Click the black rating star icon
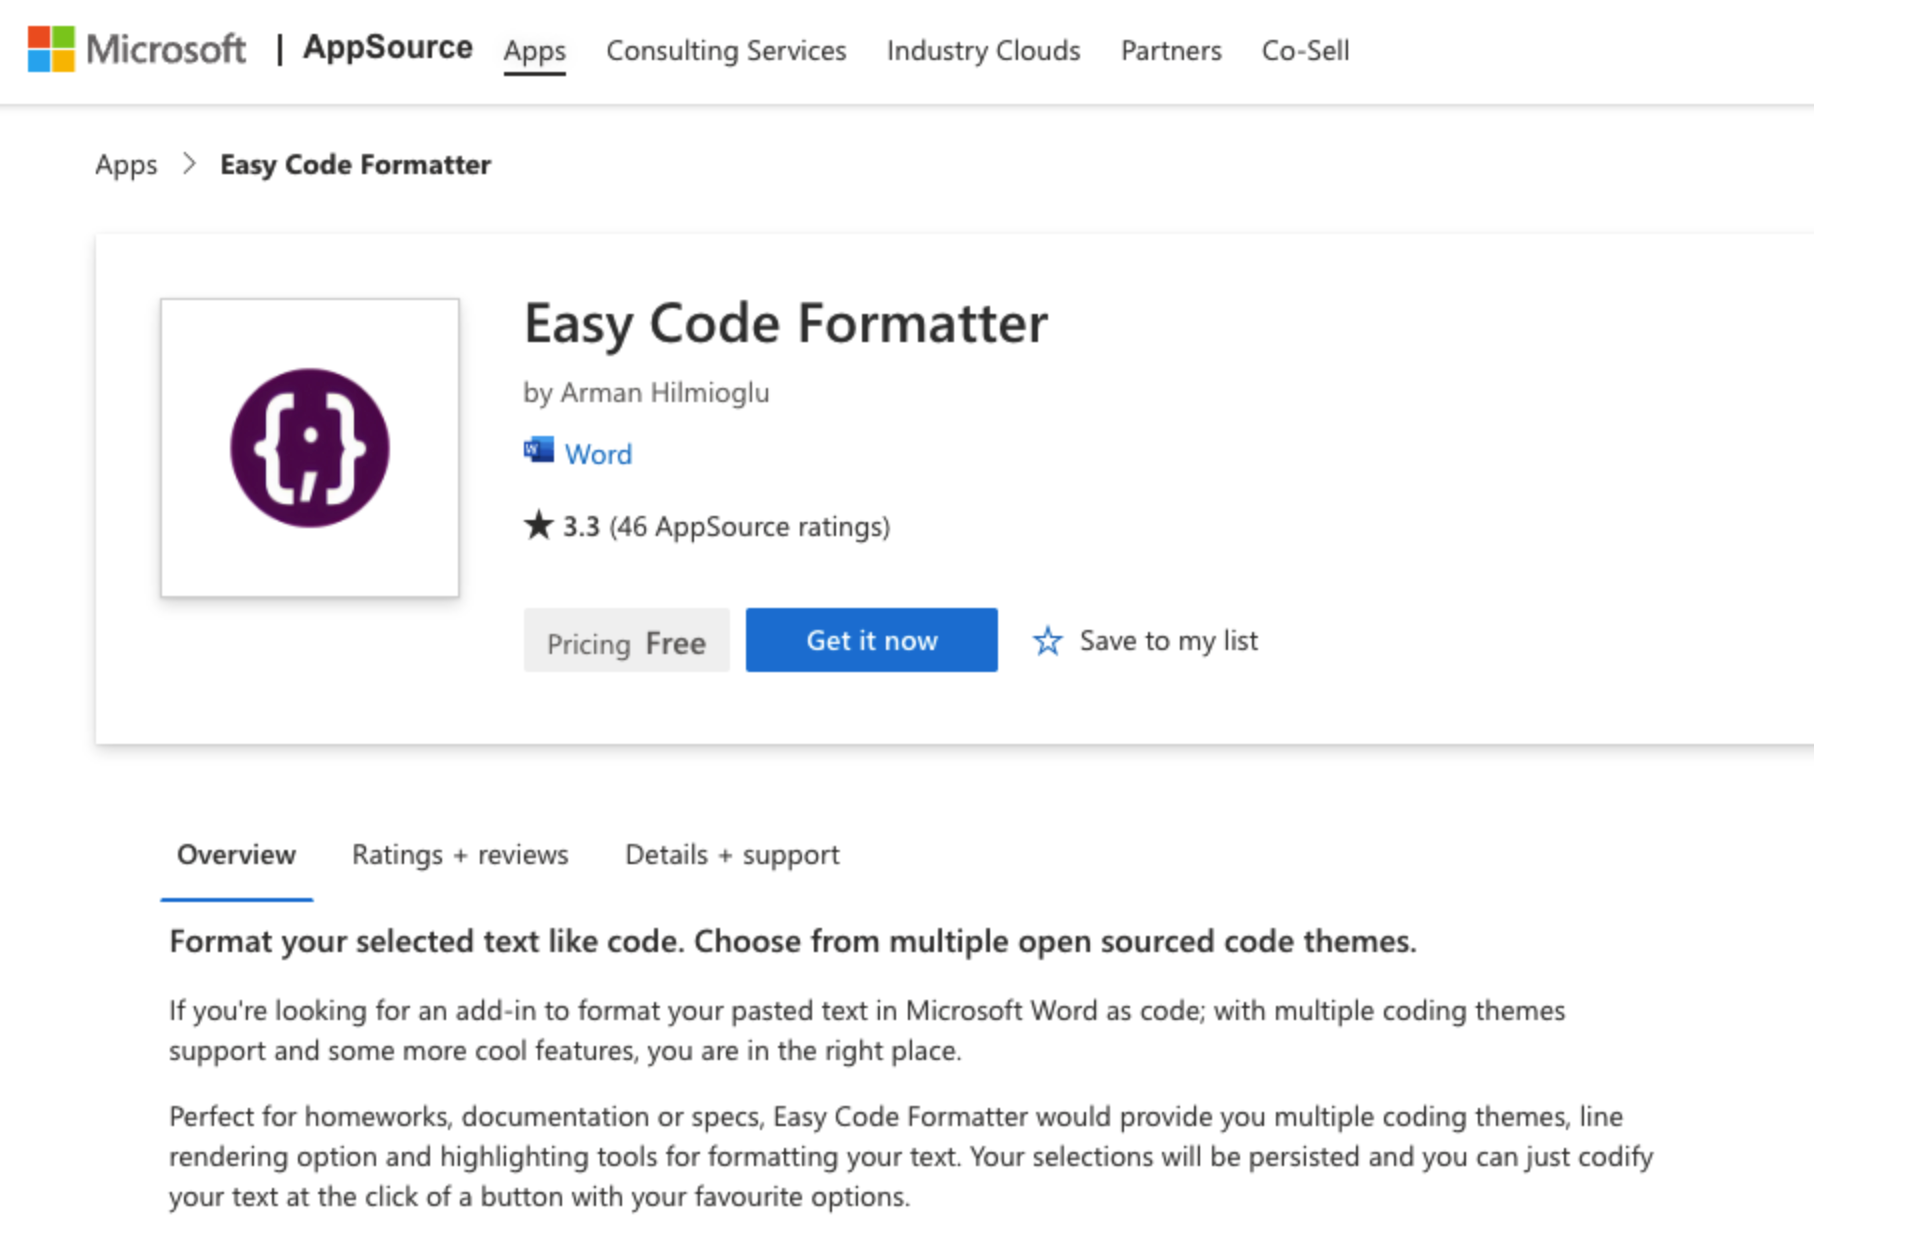 (538, 525)
